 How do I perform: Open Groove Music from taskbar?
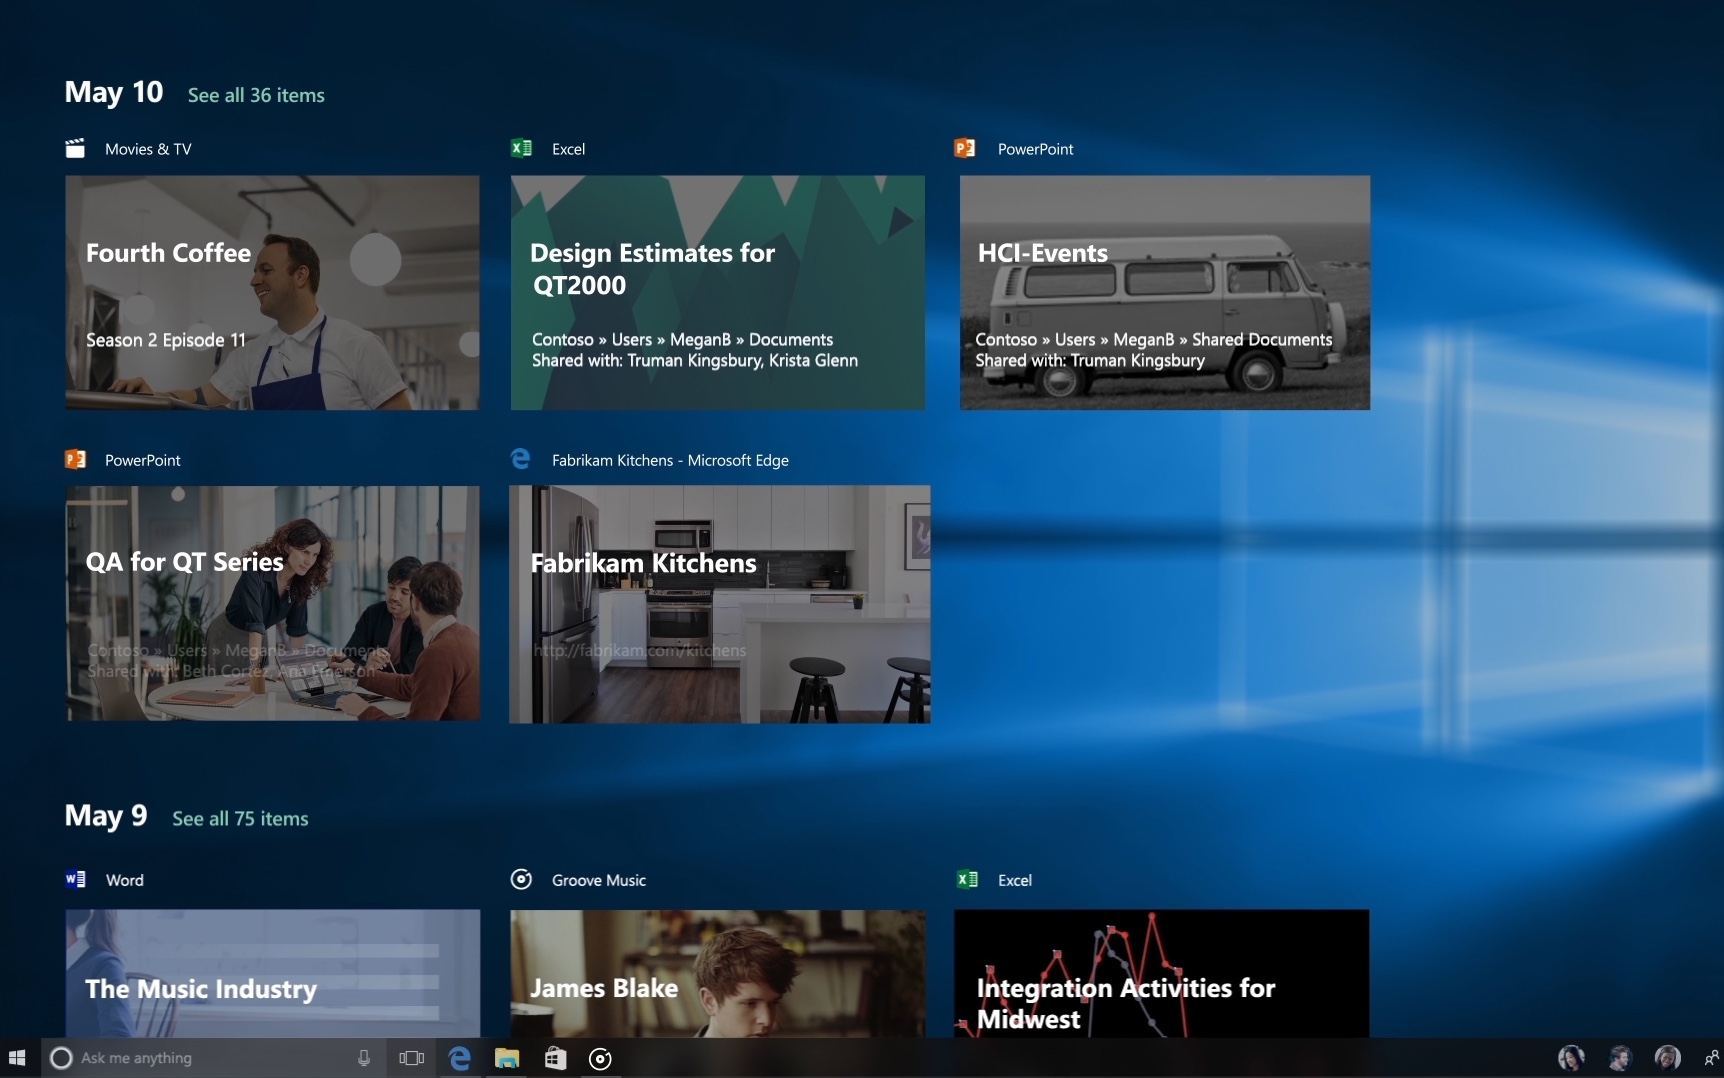600,1059
